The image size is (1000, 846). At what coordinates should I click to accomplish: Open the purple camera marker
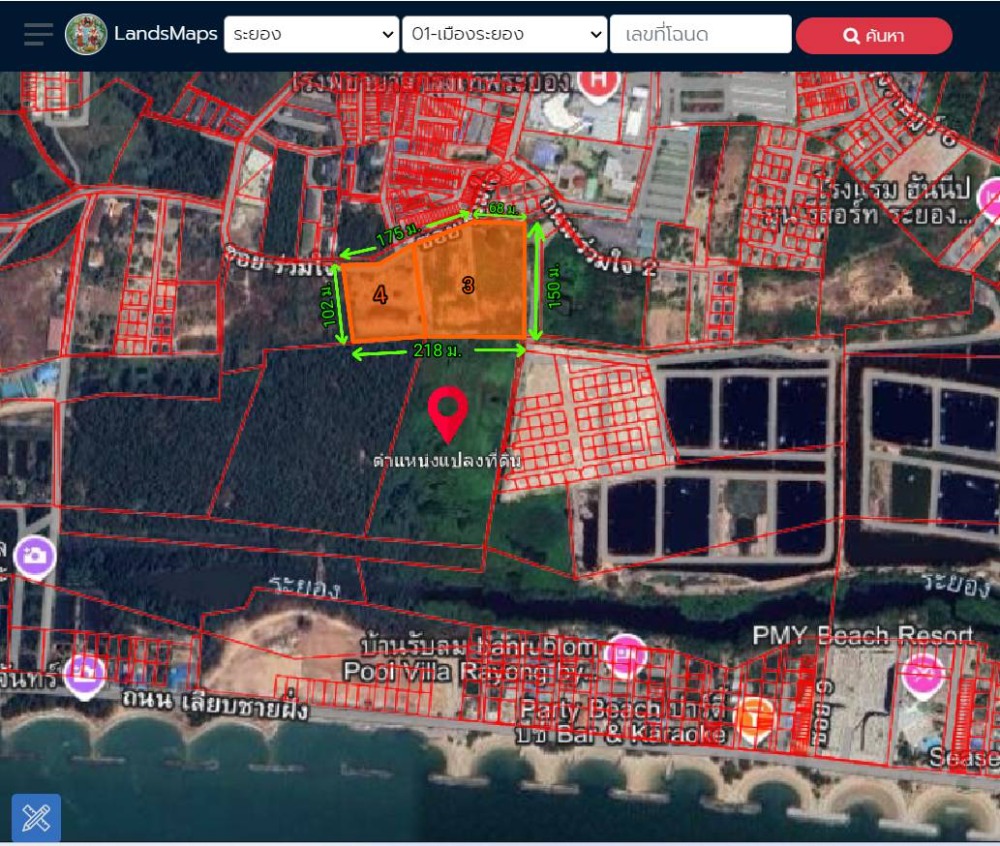click(x=35, y=556)
